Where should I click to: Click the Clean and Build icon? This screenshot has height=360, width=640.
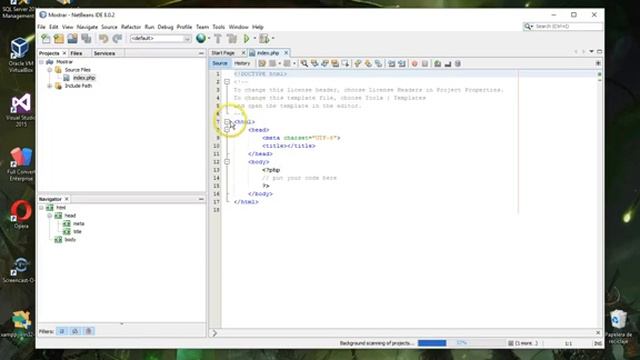pos(232,39)
